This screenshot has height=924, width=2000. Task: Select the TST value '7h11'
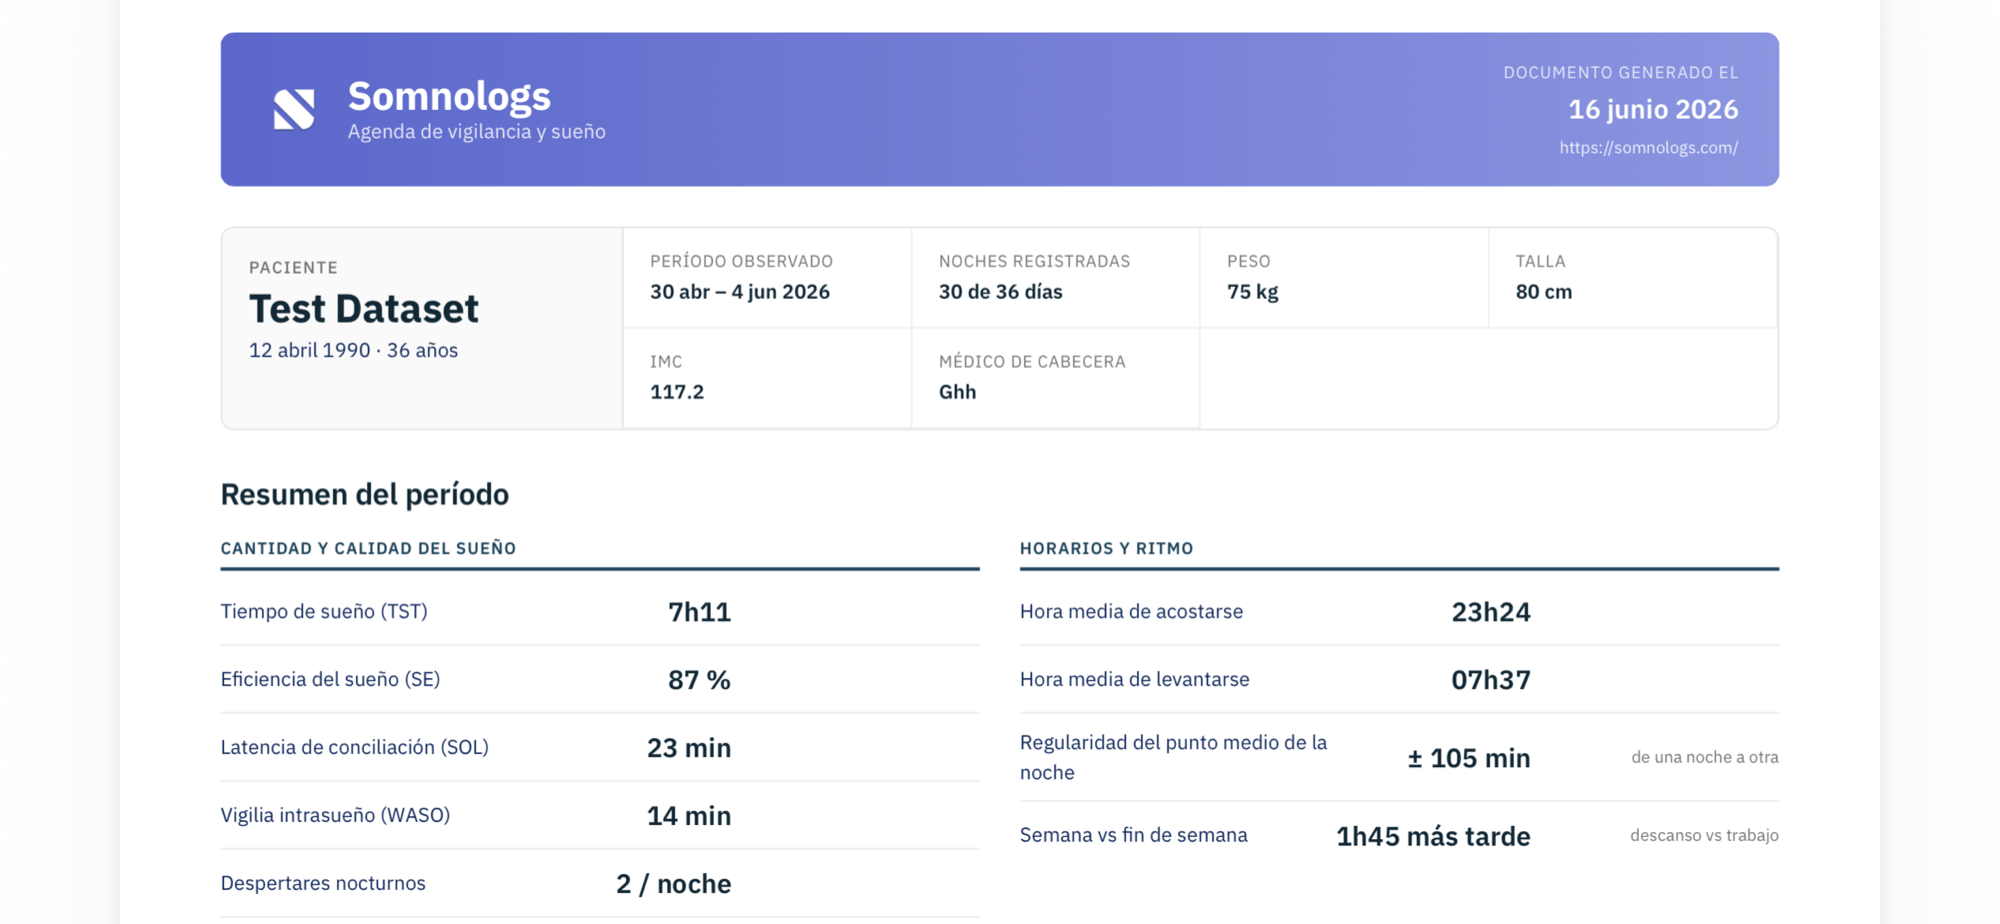click(699, 612)
